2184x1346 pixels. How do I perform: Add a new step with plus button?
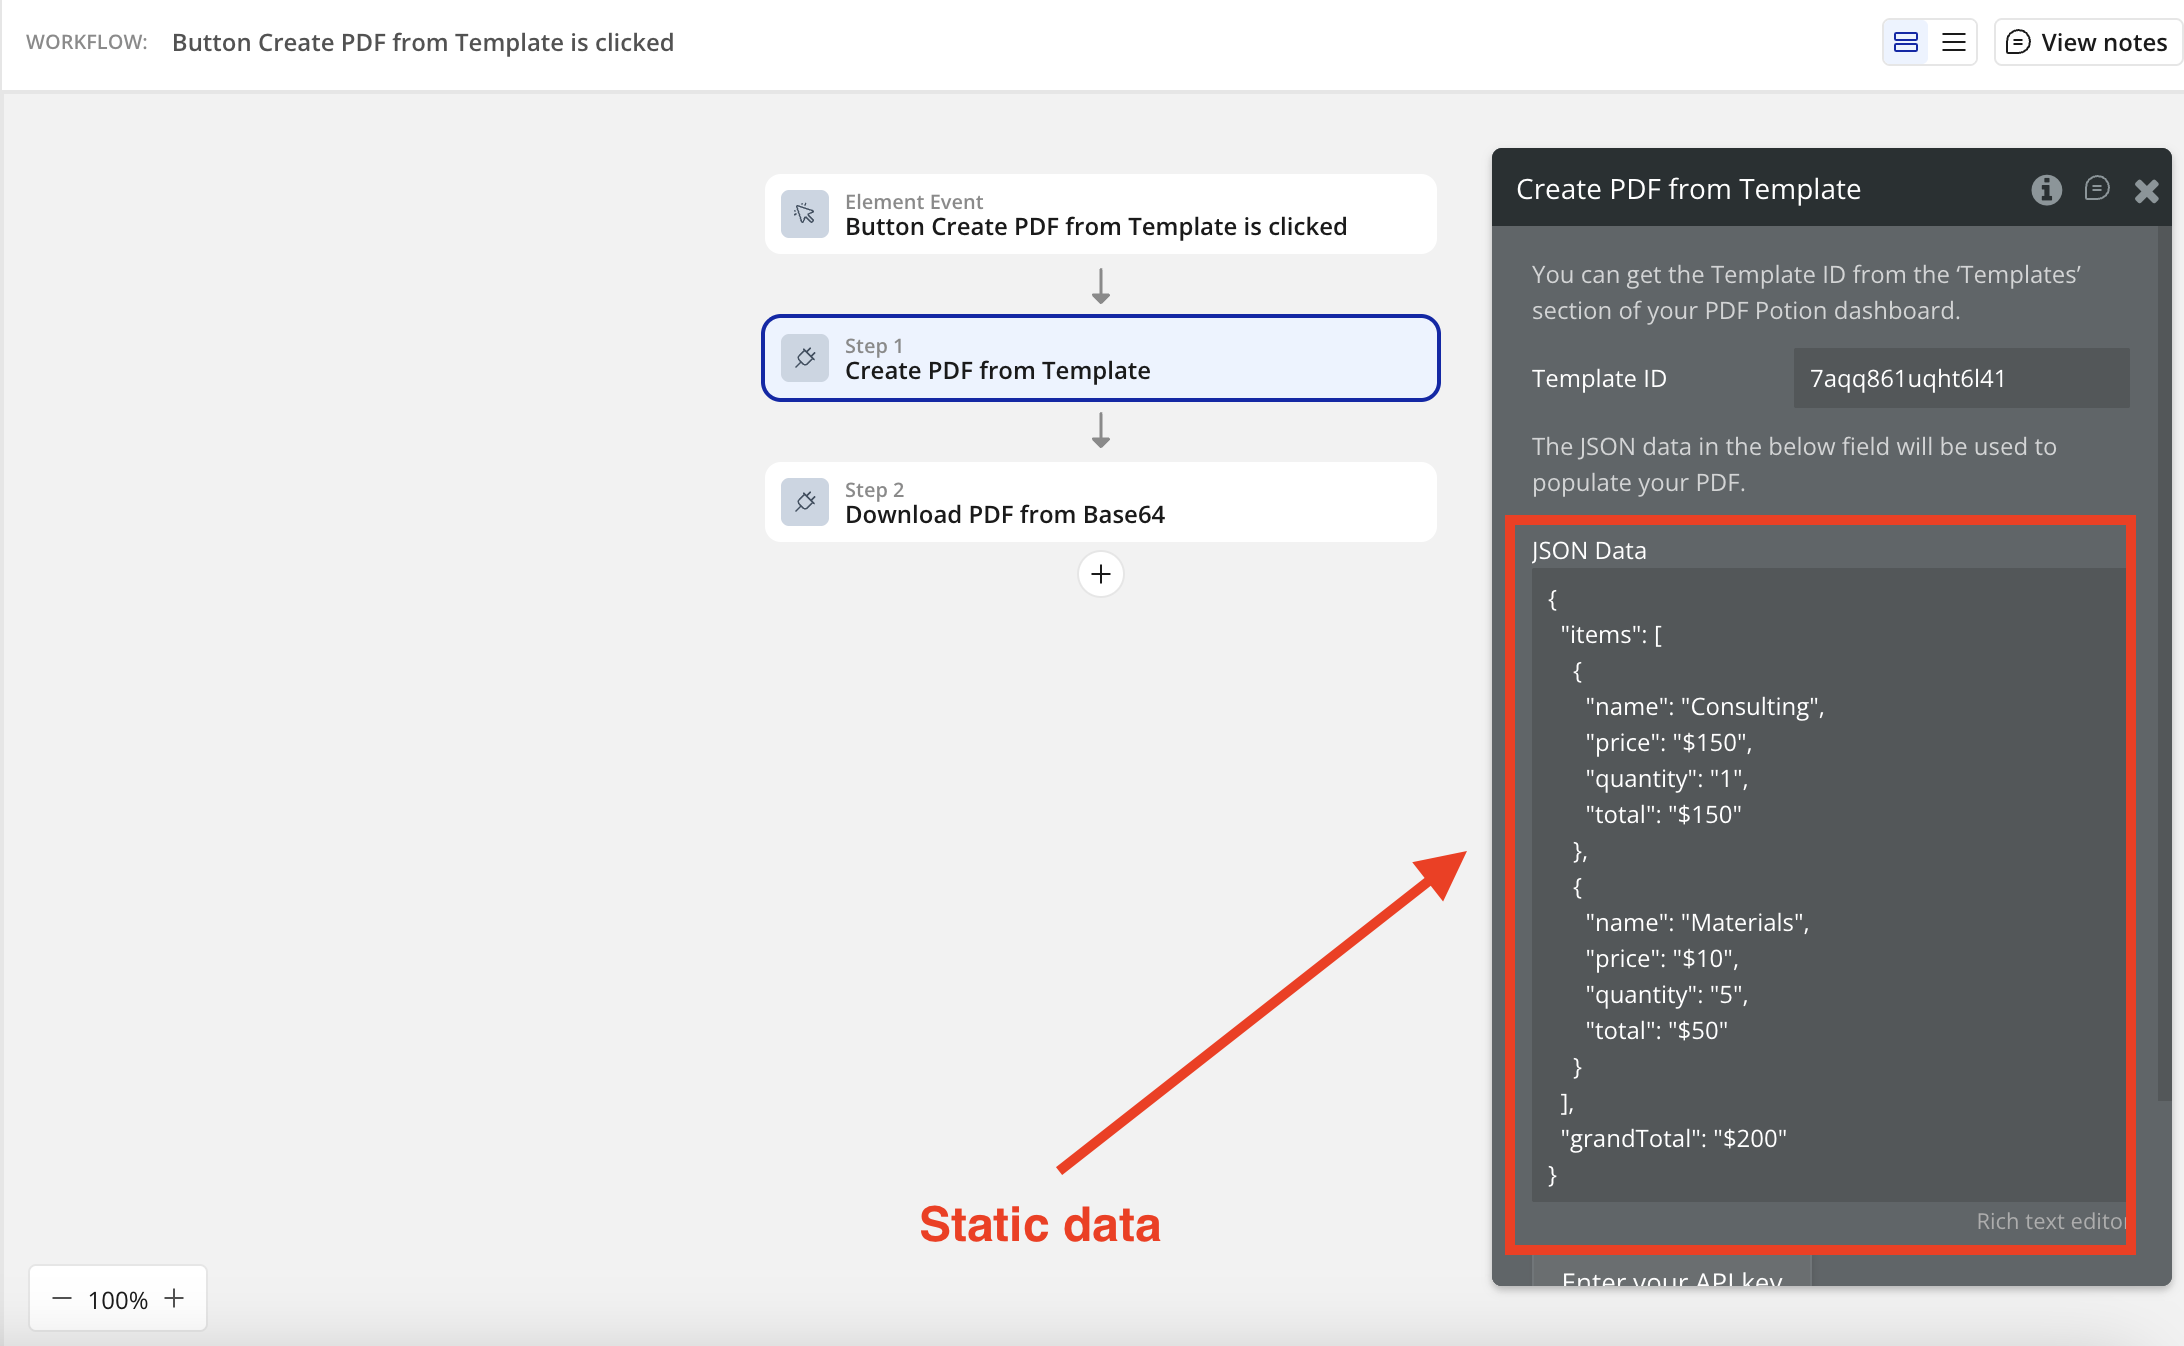point(1100,574)
